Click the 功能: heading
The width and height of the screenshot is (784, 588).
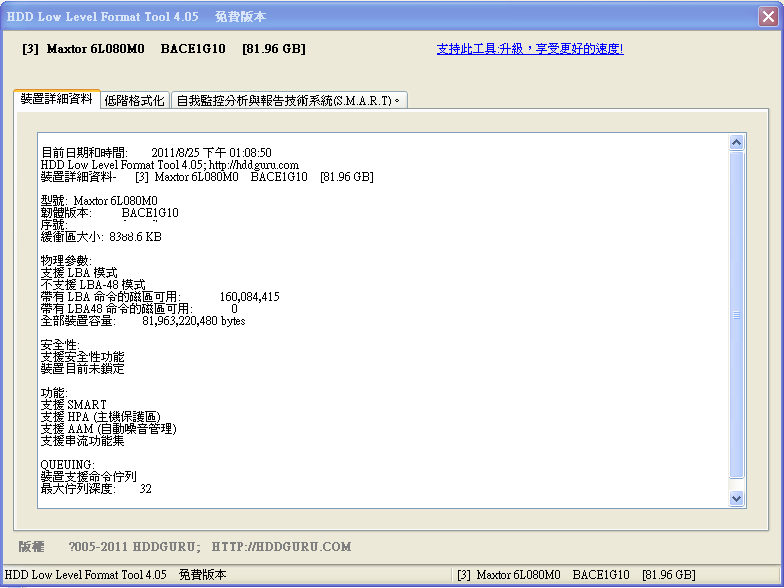[54, 393]
